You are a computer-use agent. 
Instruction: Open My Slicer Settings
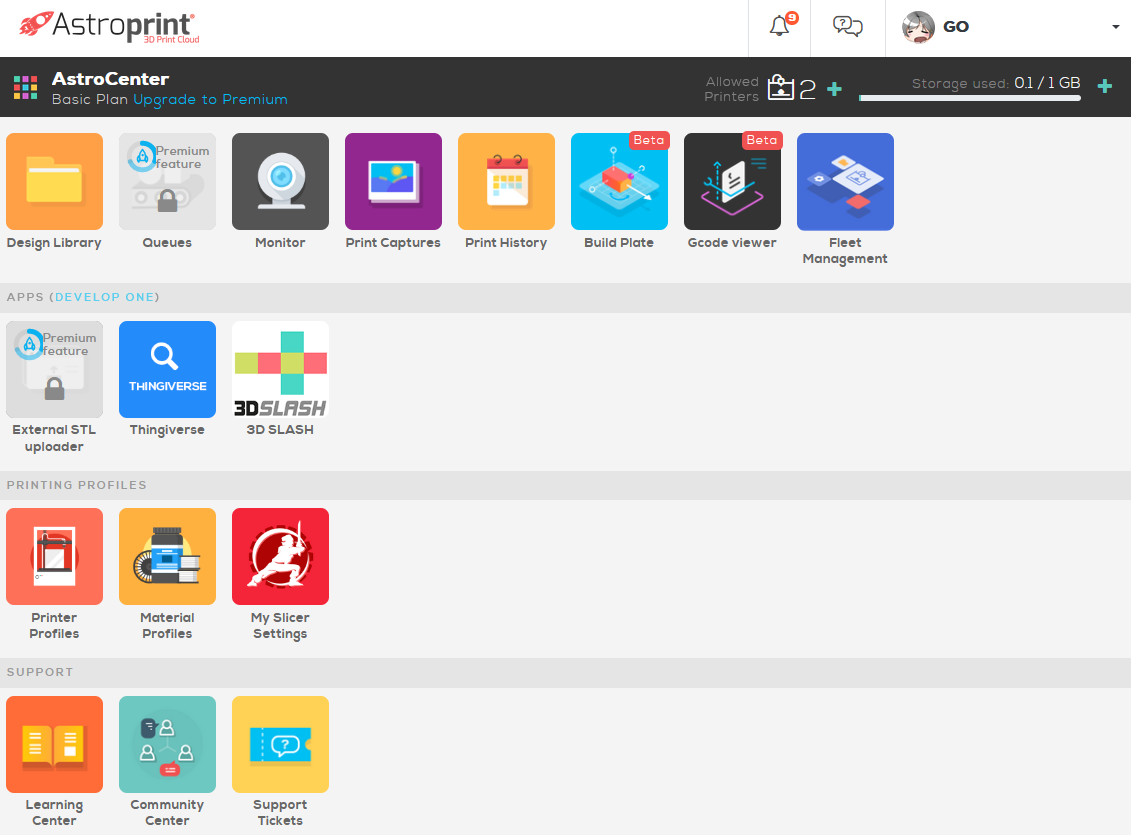coord(280,556)
